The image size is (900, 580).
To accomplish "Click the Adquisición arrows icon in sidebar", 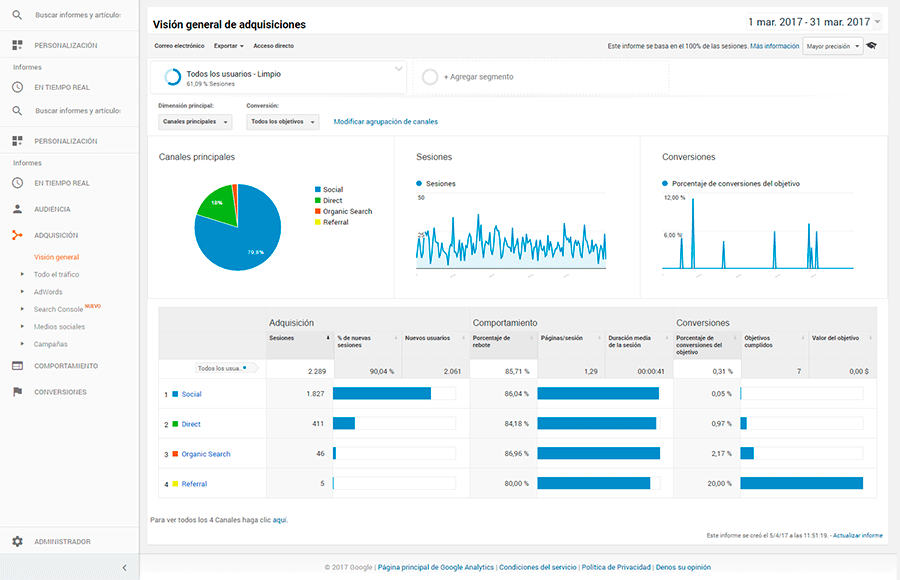I will [17, 235].
